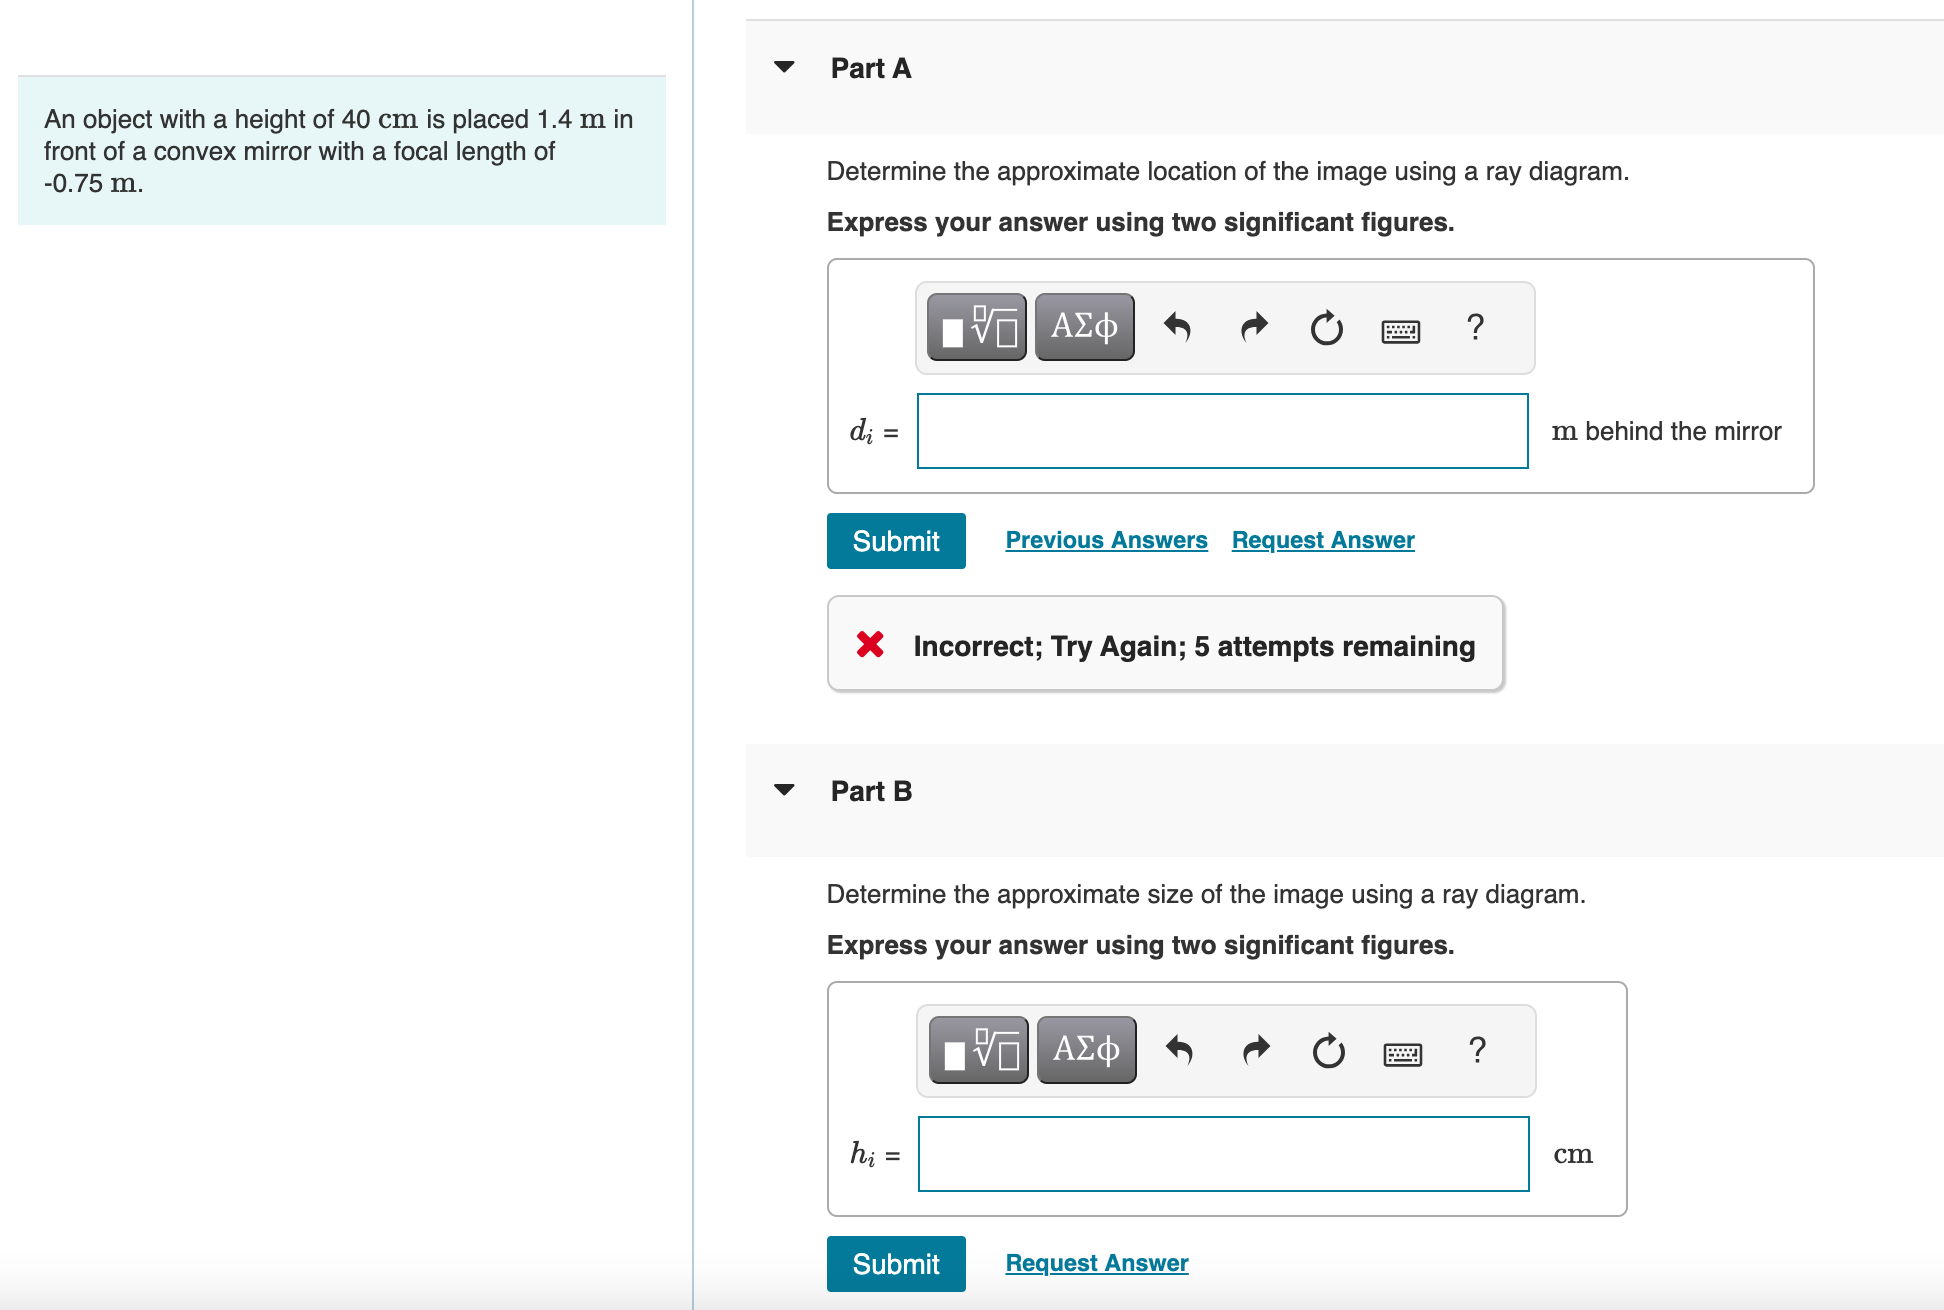Open keyboard shortcuts icon in Part B
1944x1310 pixels.
(1402, 1054)
